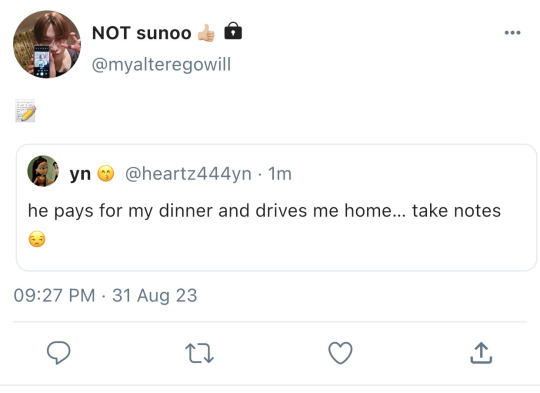Open NOT sunoo profile picture
The width and height of the screenshot is (540, 393).
click(x=47, y=44)
